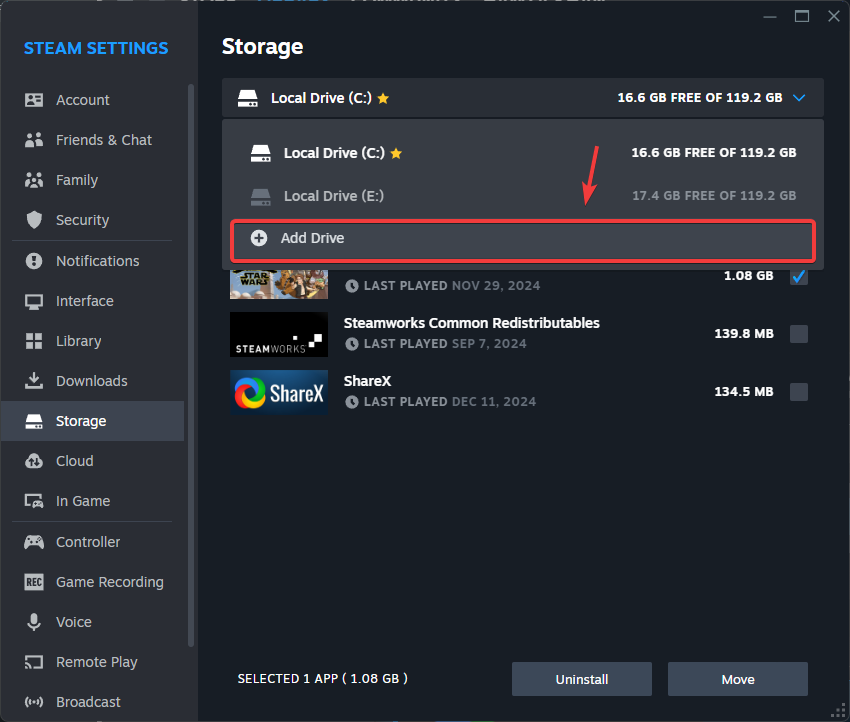
Task: Click the Broadcast settings icon
Action: 33,702
